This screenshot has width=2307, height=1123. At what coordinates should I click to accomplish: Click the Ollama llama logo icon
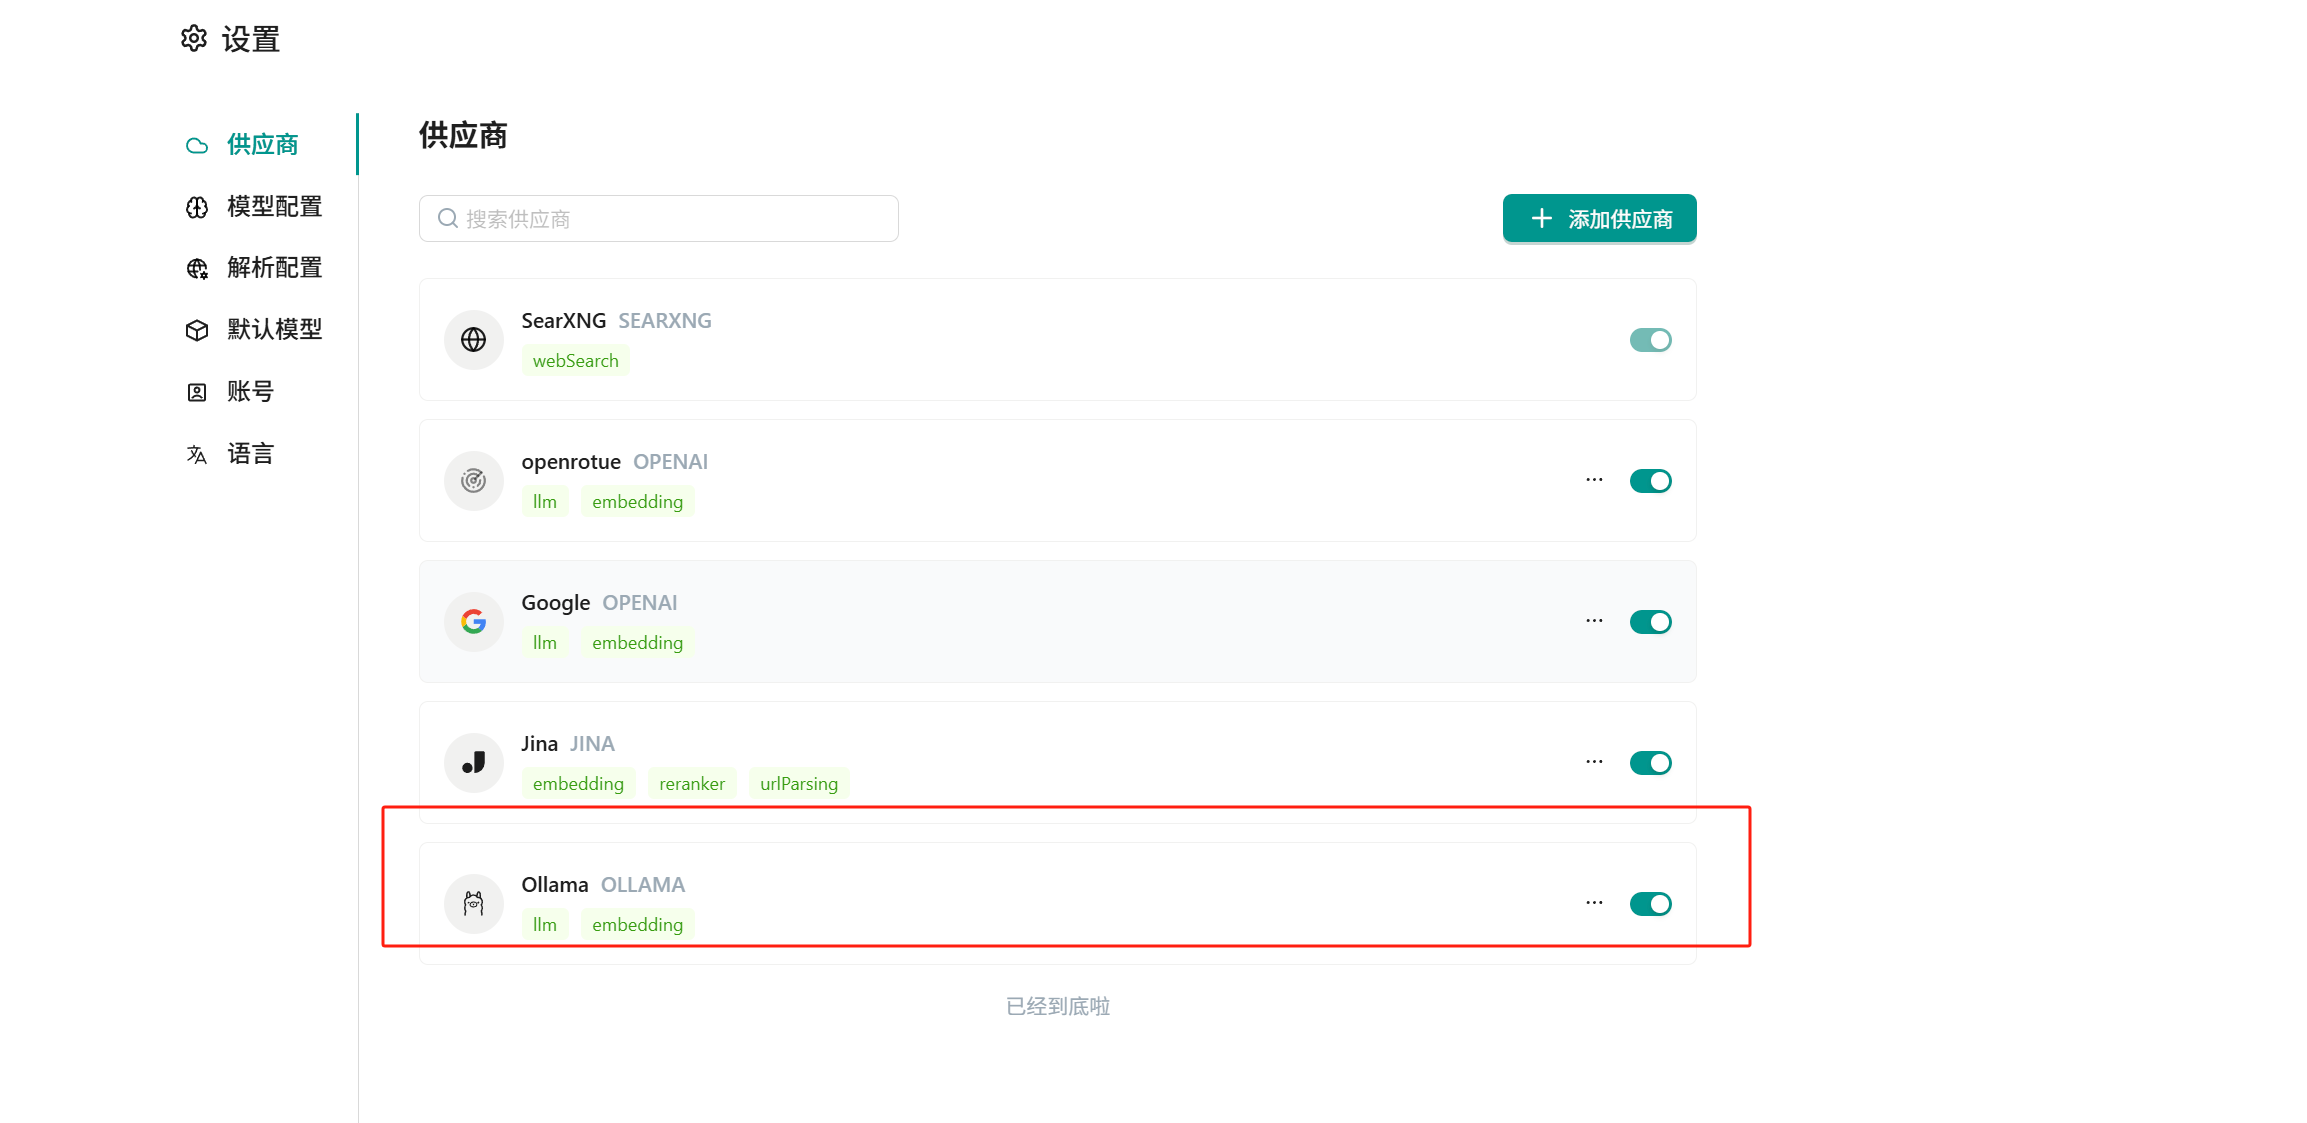(x=473, y=904)
